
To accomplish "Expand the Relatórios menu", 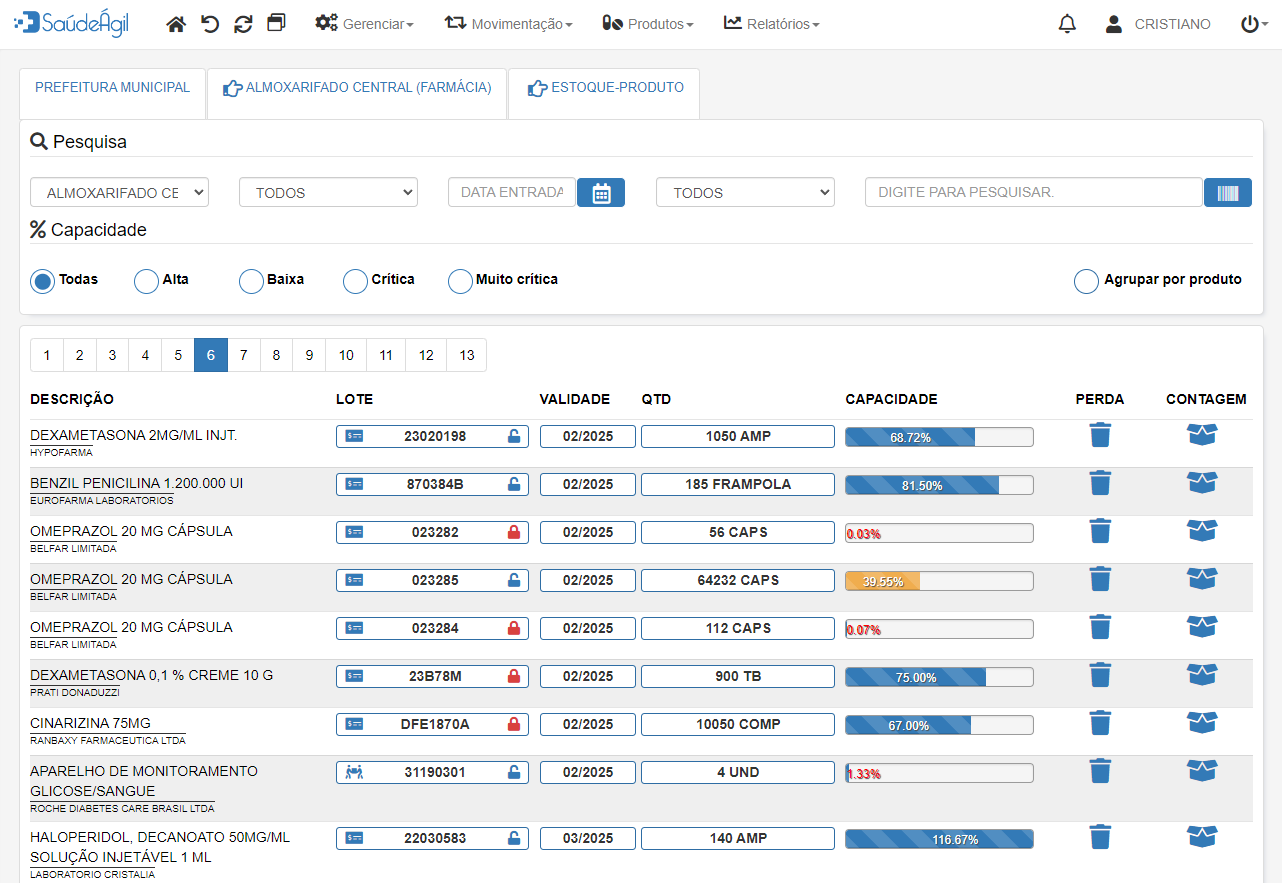I will (772, 24).
